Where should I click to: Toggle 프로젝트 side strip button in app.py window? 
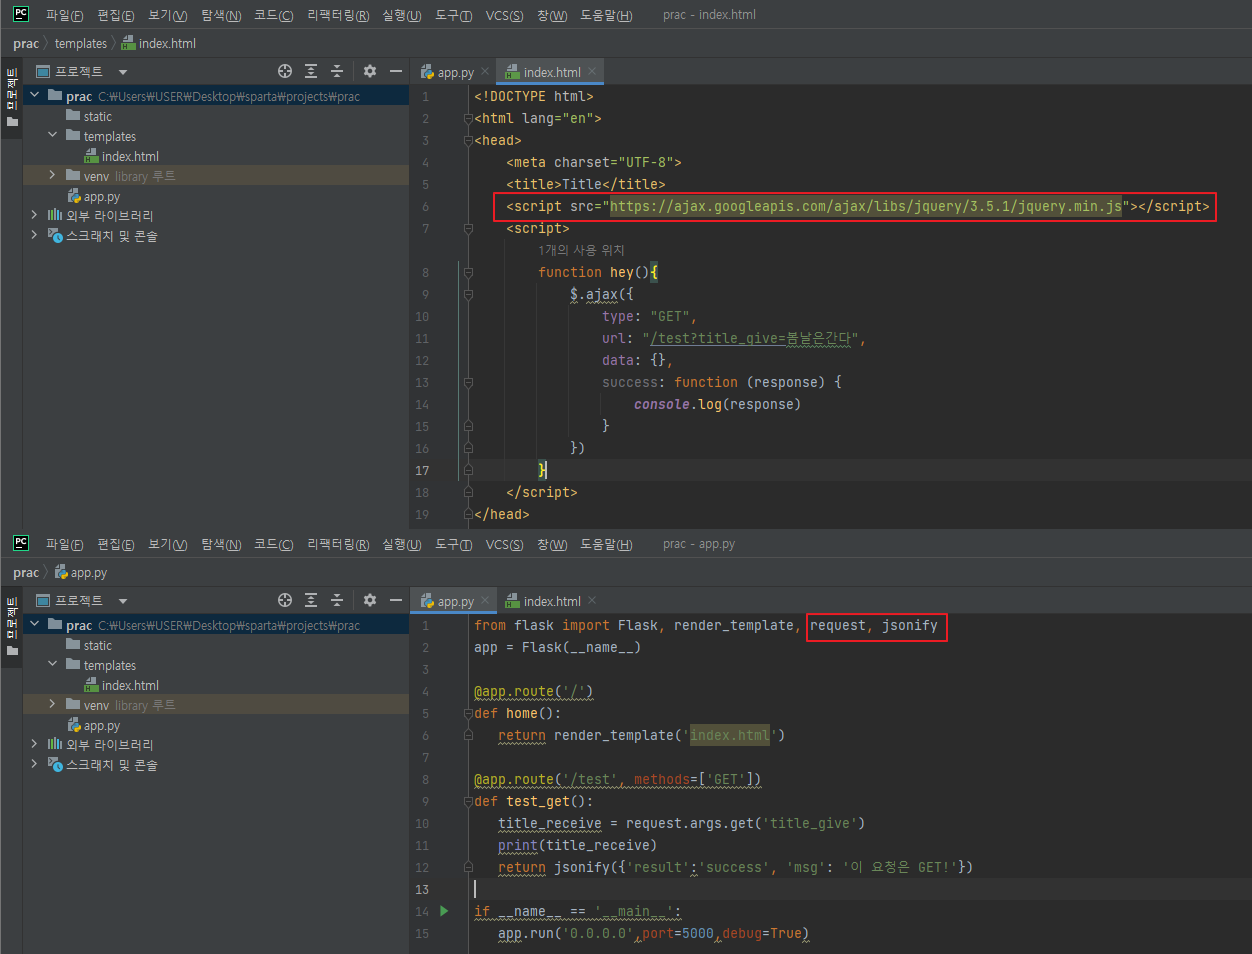click(12, 618)
